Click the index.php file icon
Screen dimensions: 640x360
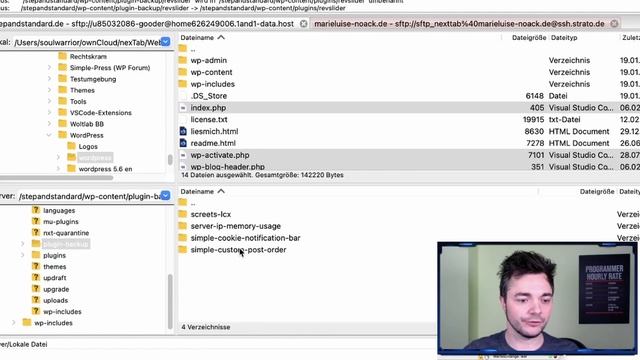tap(183, 108)
